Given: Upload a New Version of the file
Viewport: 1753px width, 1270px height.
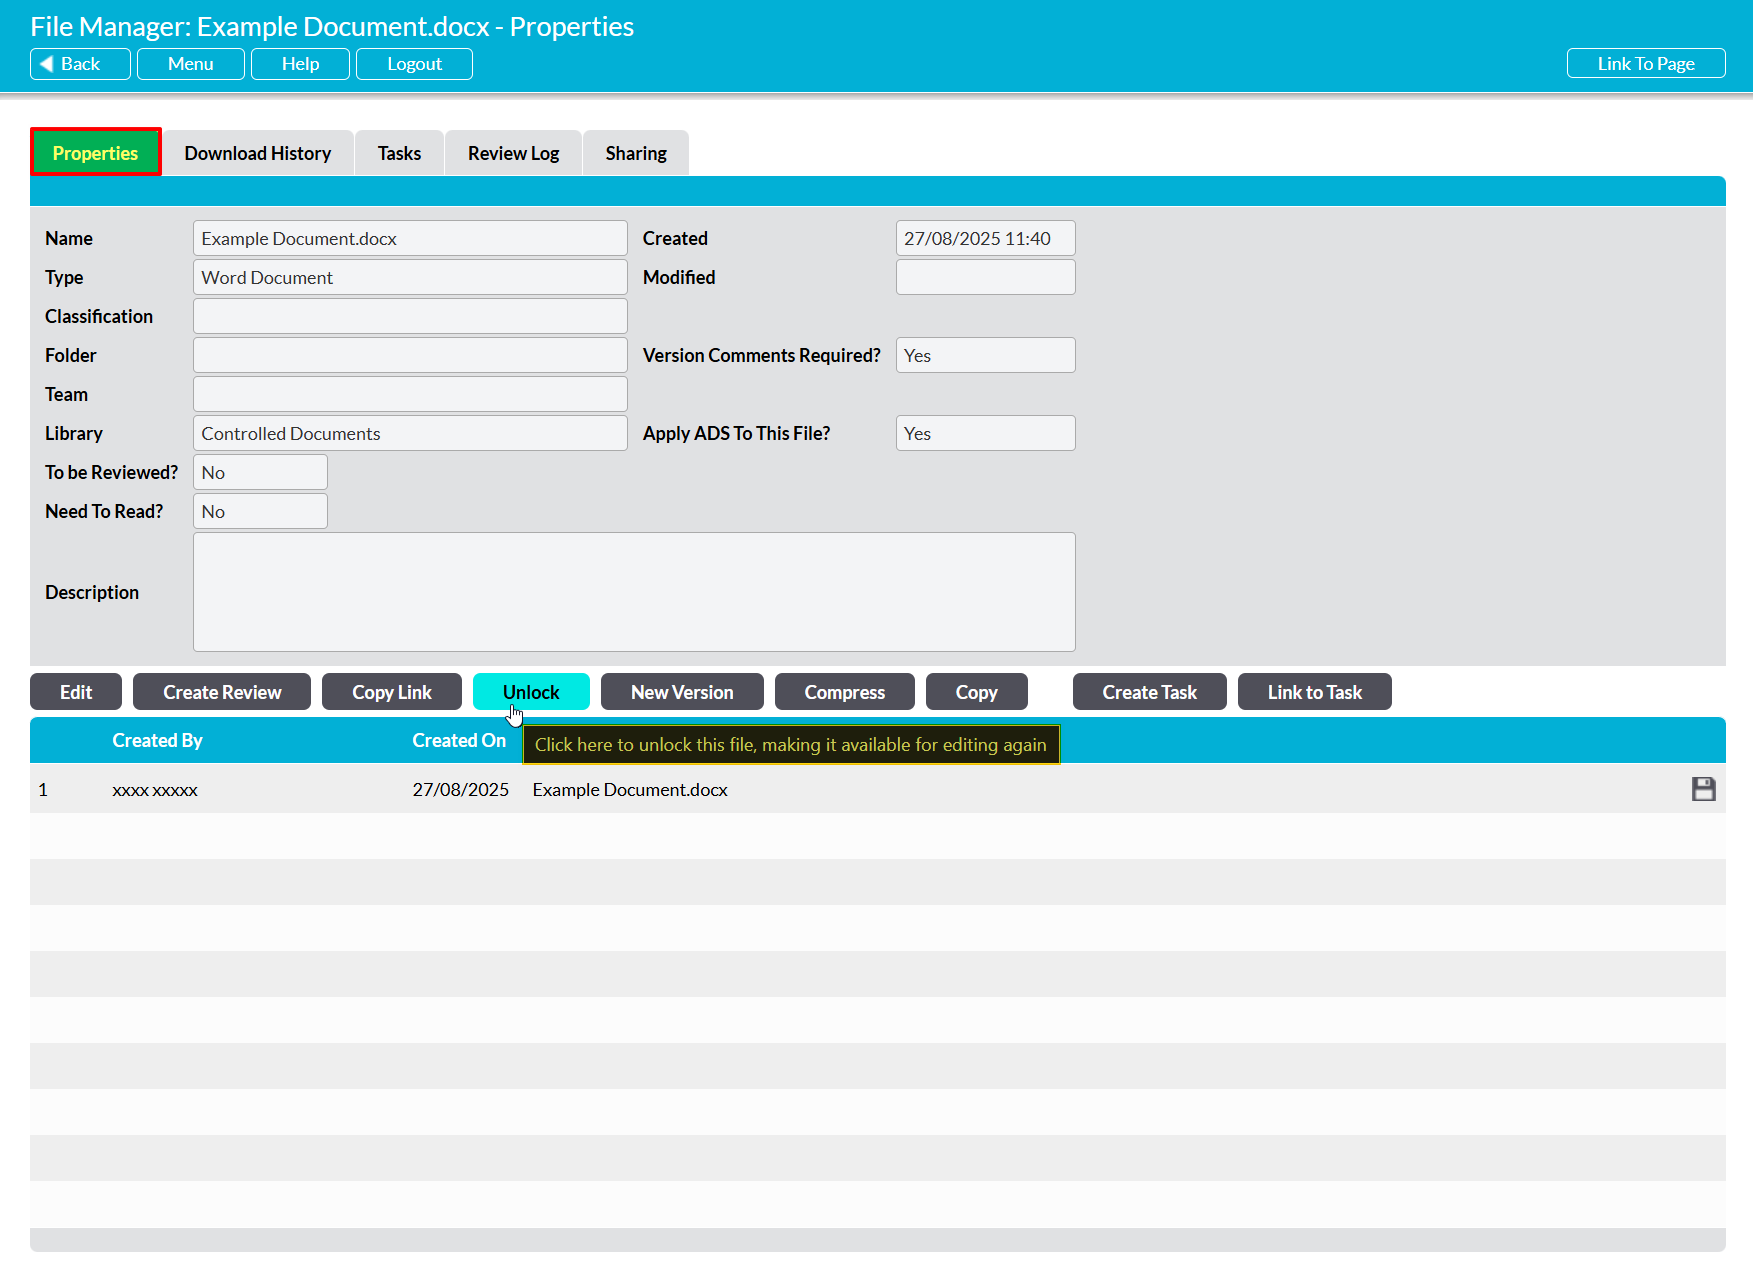Looking at the screenshot, I should click(682, 692).
